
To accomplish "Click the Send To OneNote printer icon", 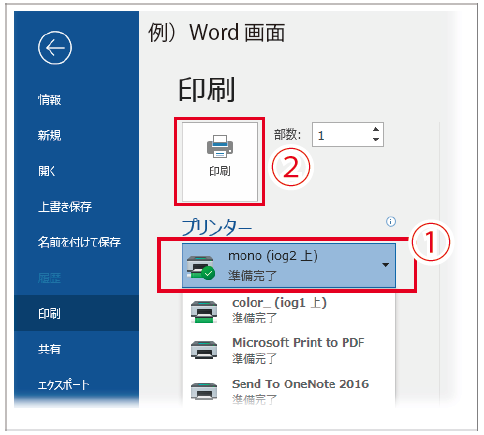I will 204,391.
